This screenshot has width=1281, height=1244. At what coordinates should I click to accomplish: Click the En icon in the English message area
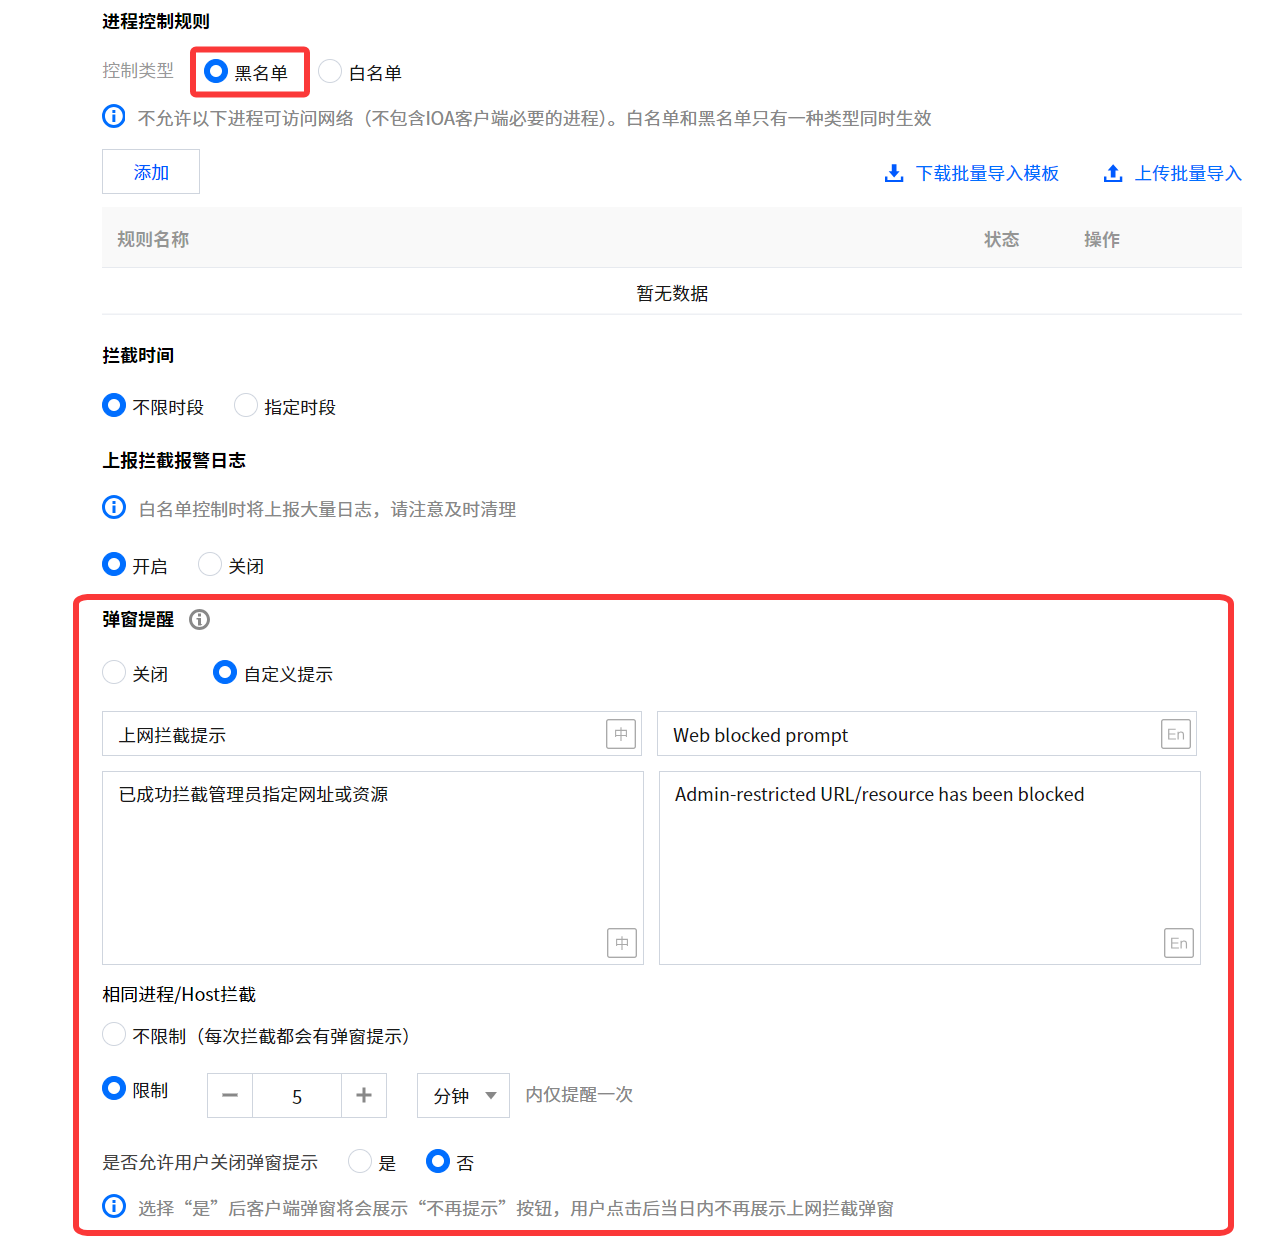(1179, 943)
